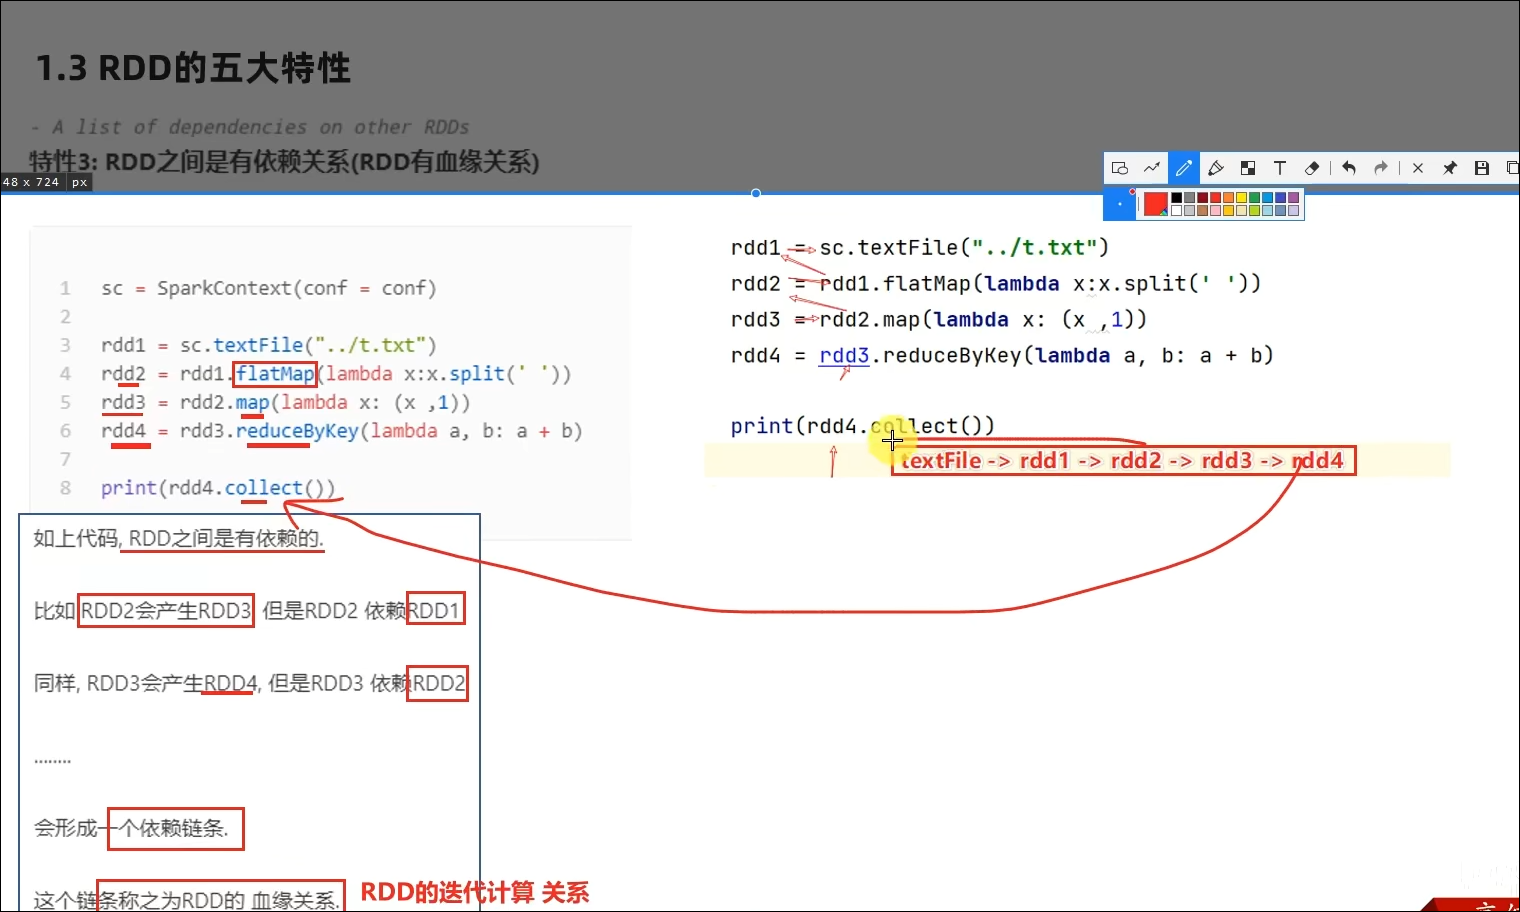Click line number 7 in code gutter
The height and width of the screenshot is (912, 1520).
(x=65, y=459)
